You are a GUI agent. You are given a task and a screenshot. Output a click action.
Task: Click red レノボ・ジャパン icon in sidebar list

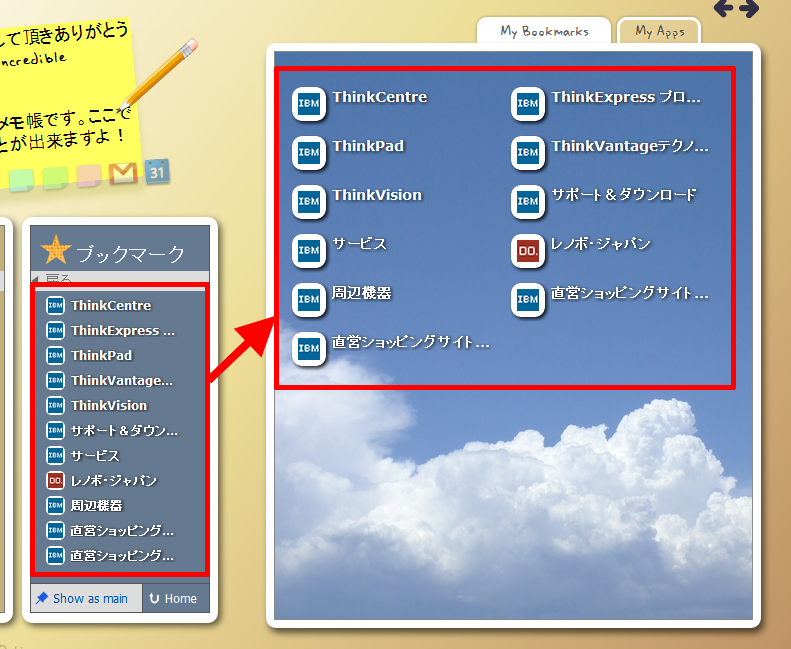click(x=55, y=481)
